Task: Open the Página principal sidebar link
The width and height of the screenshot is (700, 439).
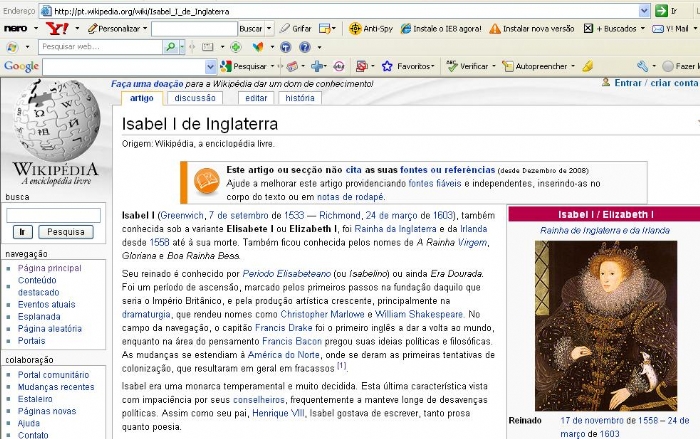Action: pos(49,268)
